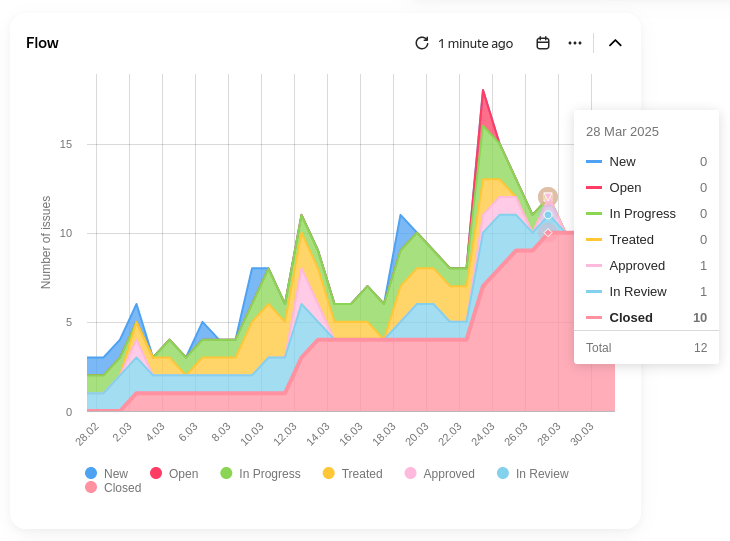Toggle Closed series legend item
The image size is (730, 541).
pos(113,488)
